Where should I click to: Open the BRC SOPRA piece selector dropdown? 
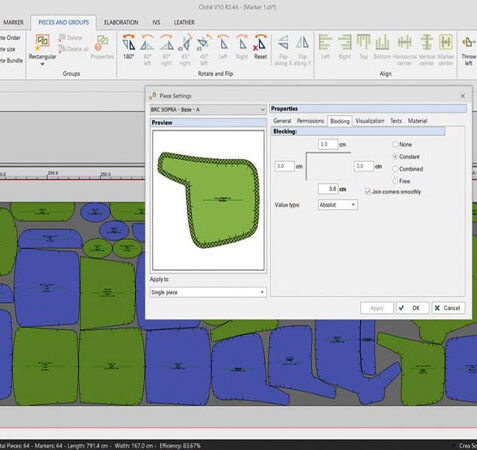click(208, 109)
